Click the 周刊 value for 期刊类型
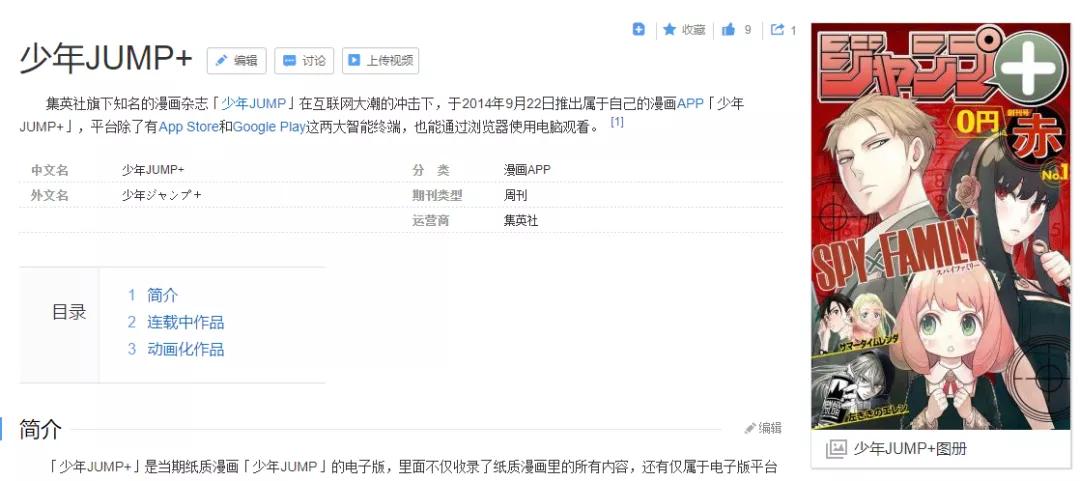Viewport: 1080px width, 481px height. (515, 196)
